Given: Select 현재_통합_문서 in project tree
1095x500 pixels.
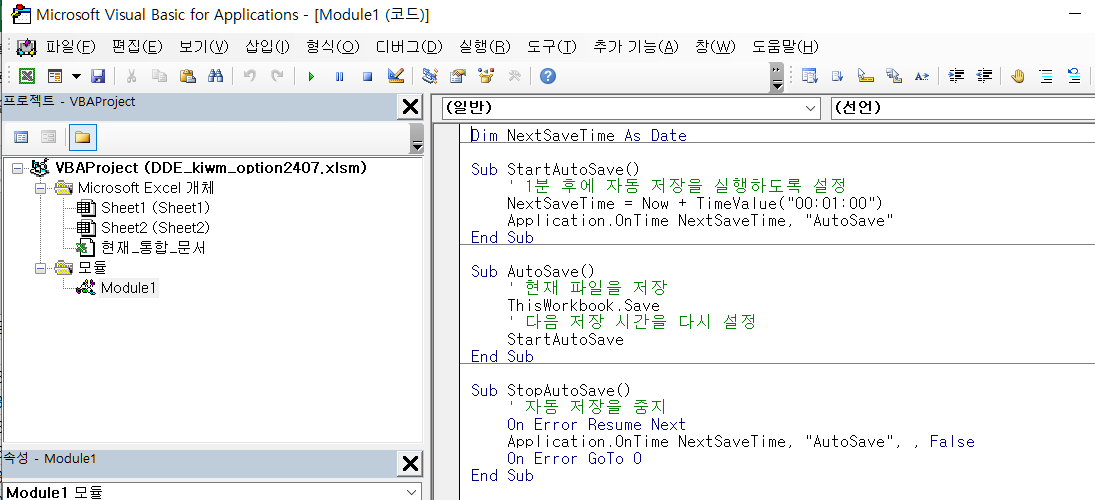Looking at the screenshot, I should (x=153, y=248).
